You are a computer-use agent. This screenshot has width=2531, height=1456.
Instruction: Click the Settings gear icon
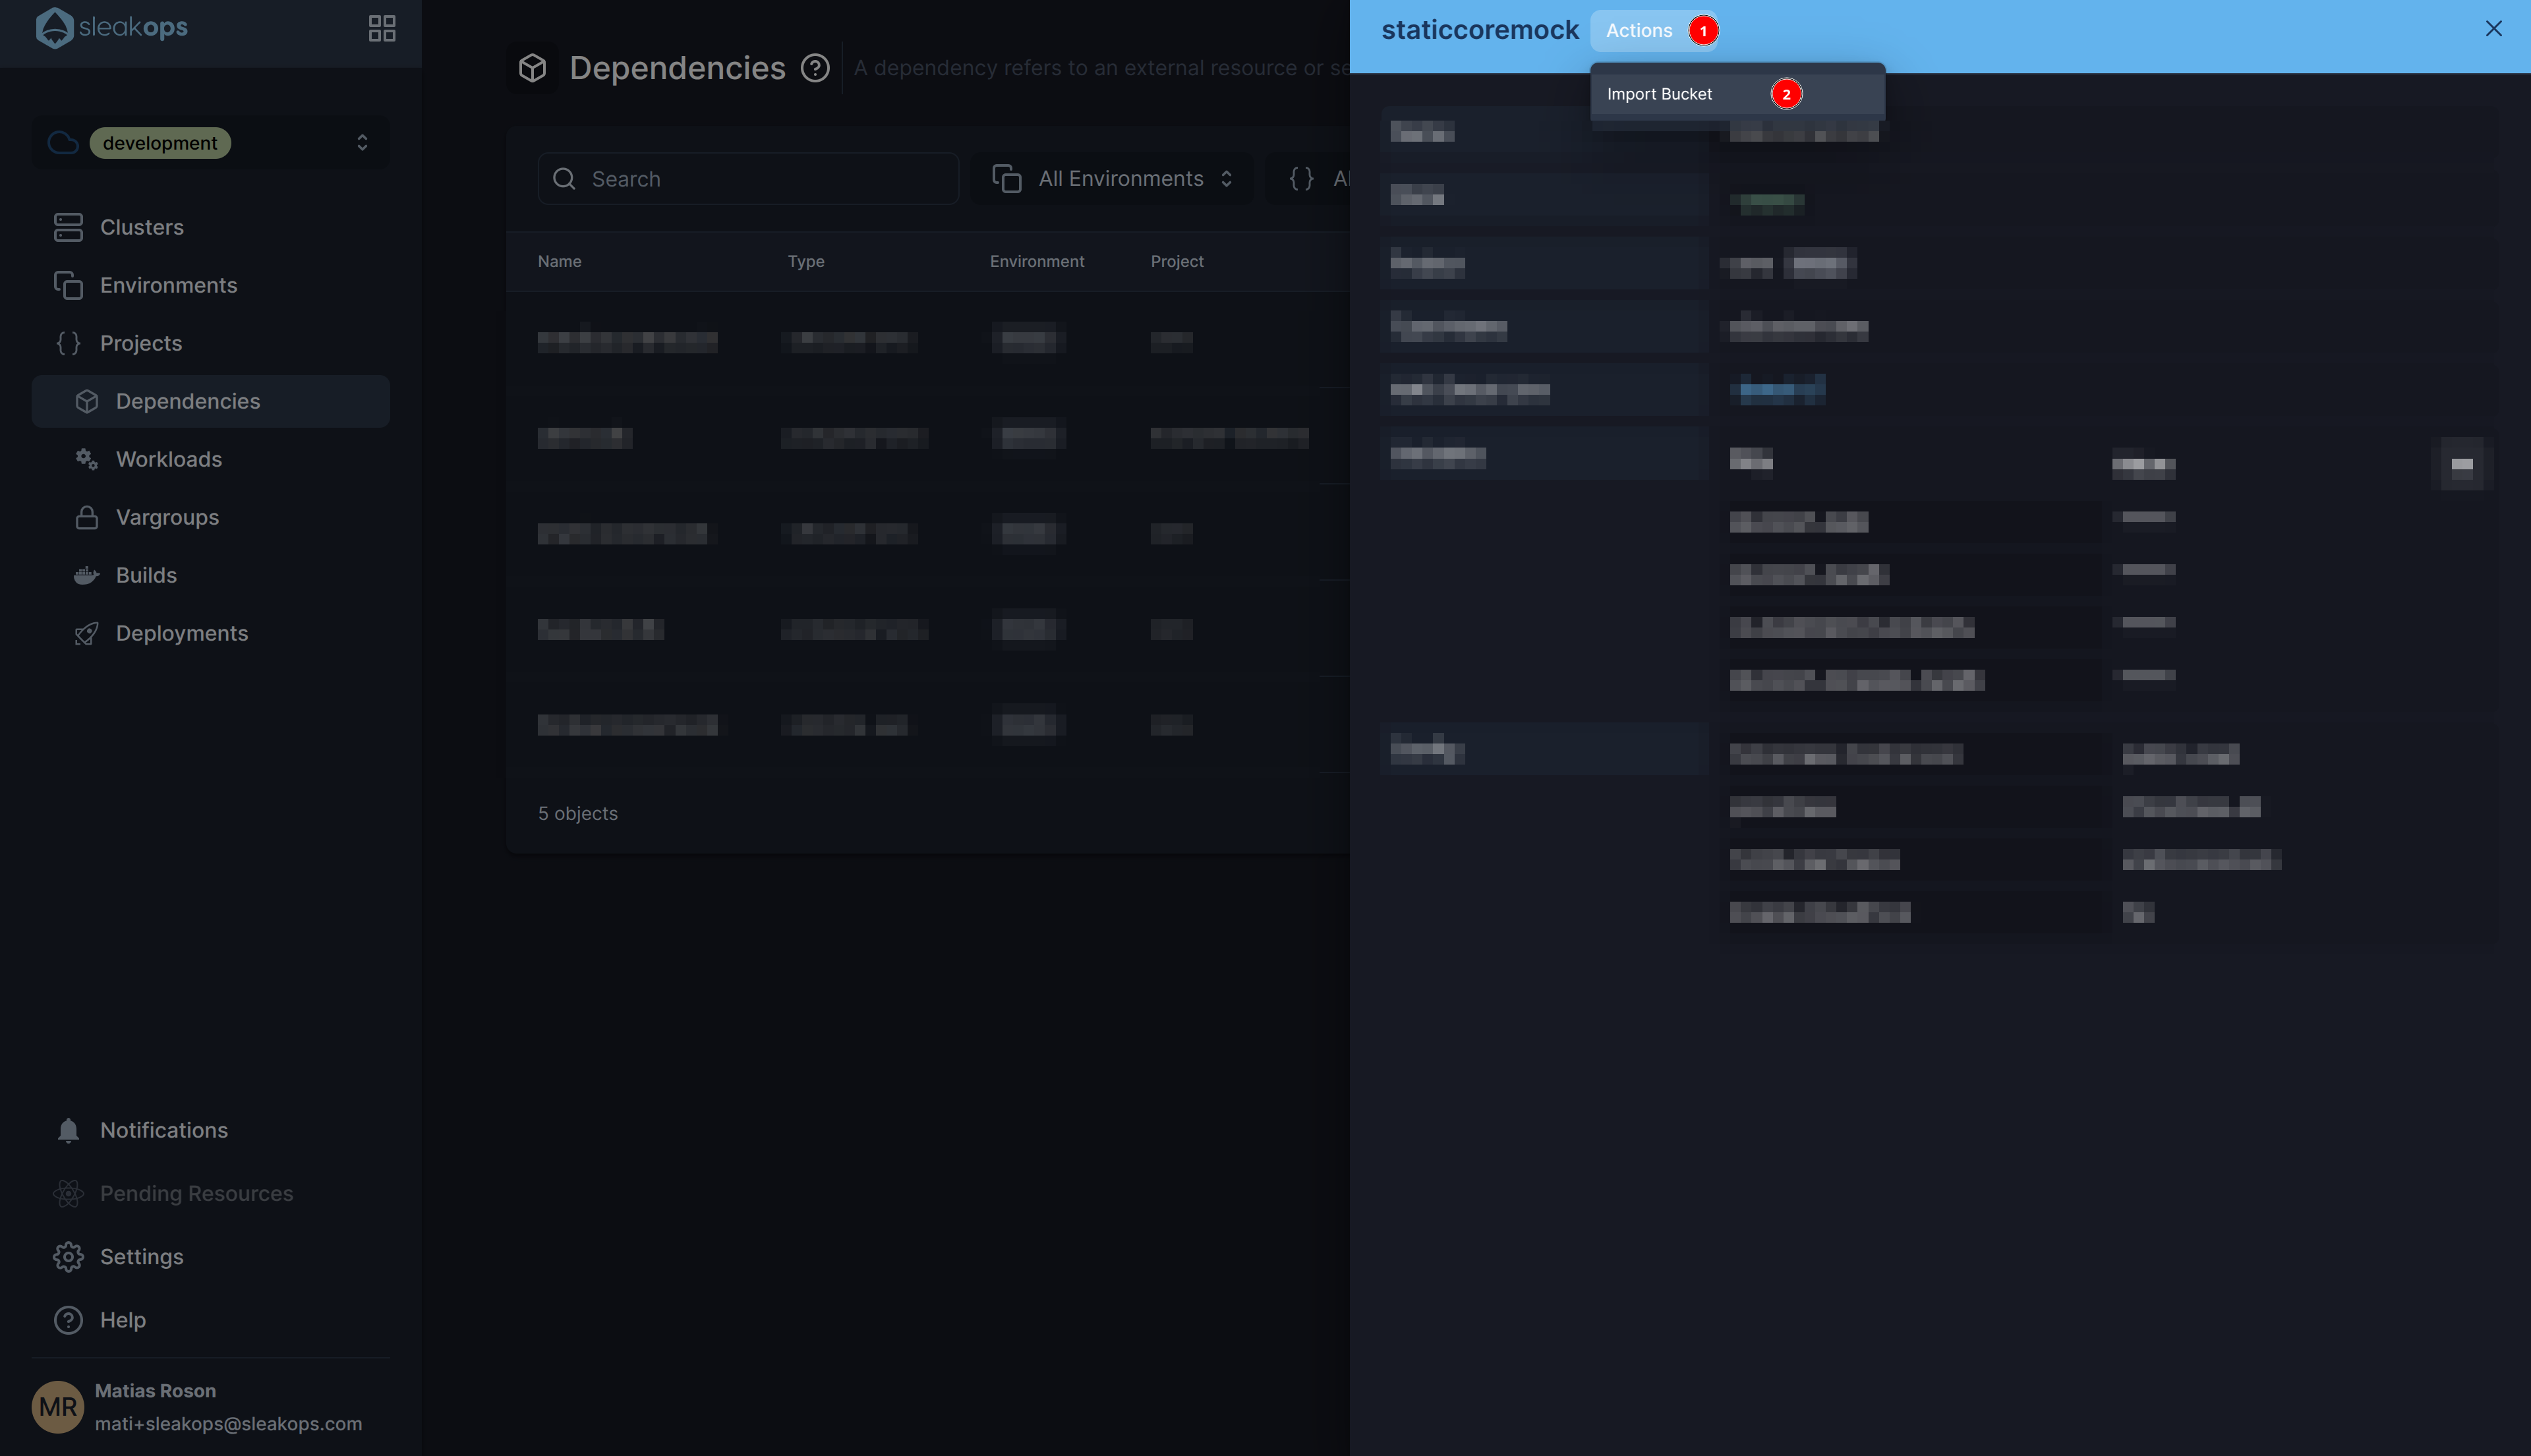pyautogui.click(x=68, y=1256)
